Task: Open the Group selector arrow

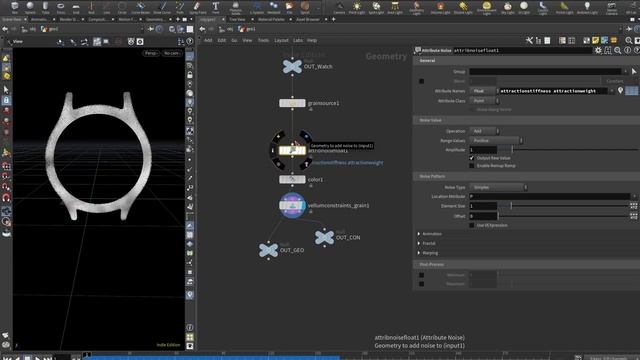Action: 634,71
